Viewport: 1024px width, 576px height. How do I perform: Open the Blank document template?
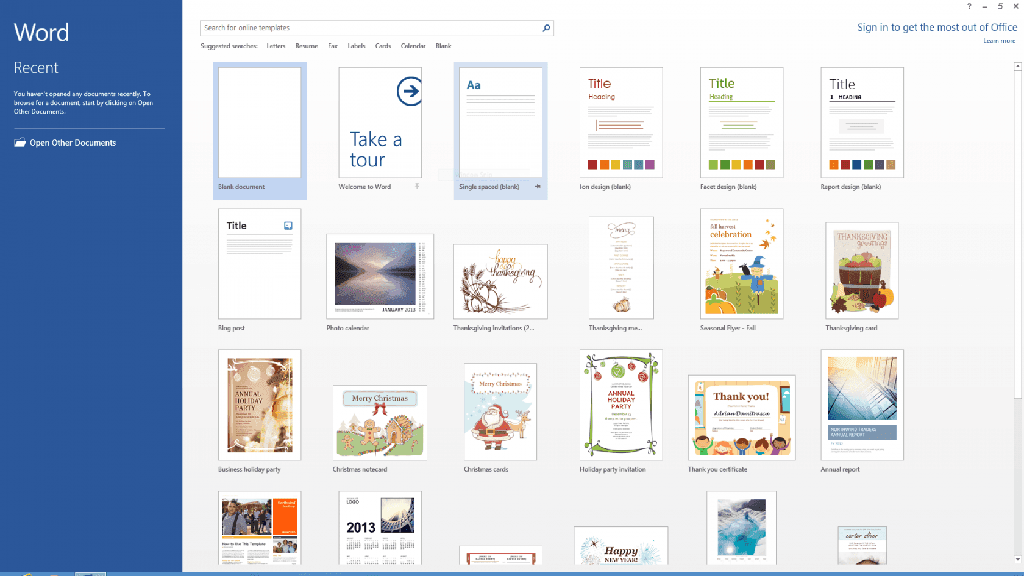point(259,122)
